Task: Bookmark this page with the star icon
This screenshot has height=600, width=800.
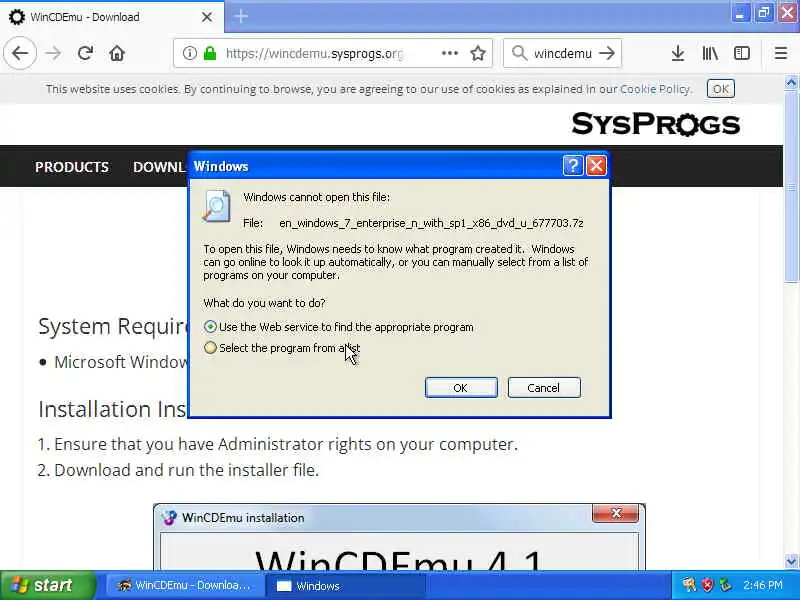Action: (x=478, y=53)
